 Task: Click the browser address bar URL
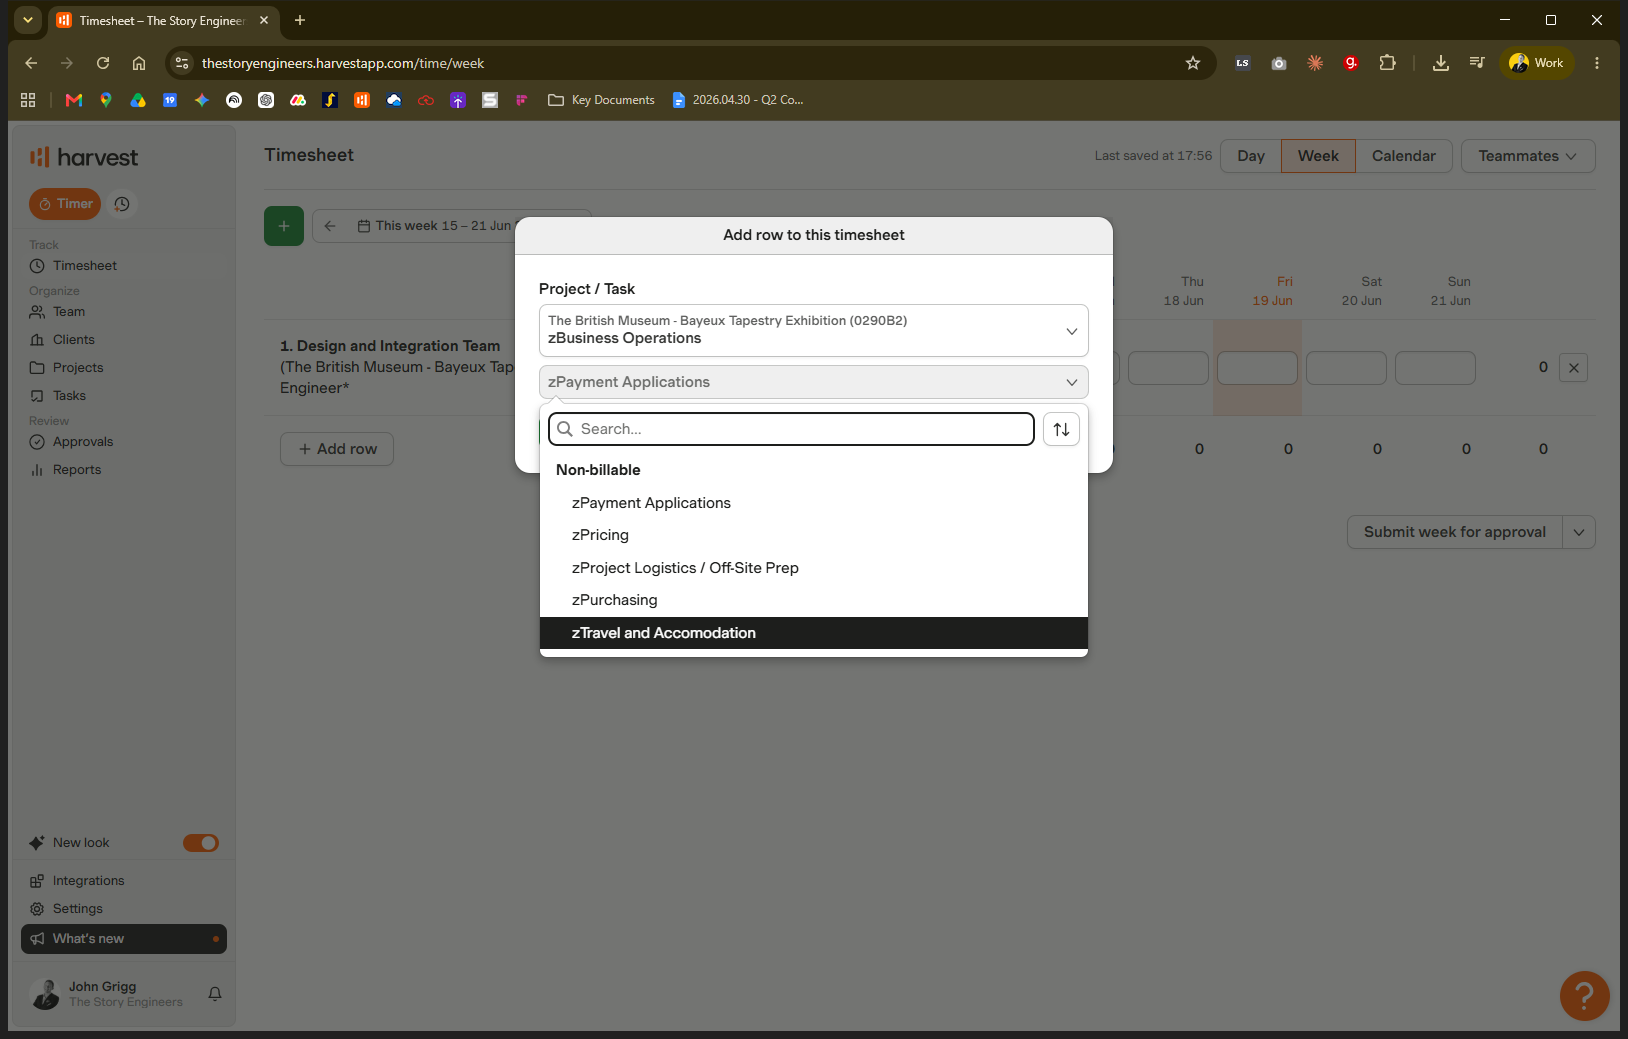click(x=343, y=63)
